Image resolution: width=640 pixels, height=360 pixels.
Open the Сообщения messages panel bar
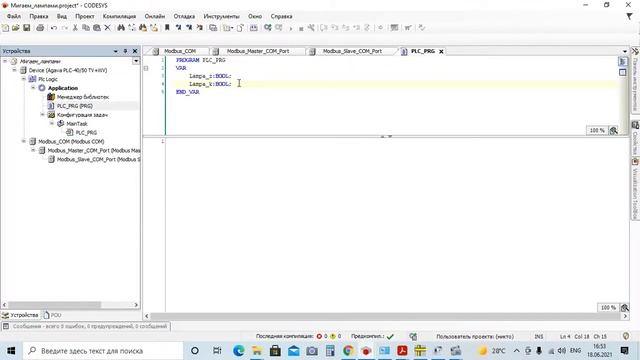click(86, 326)
